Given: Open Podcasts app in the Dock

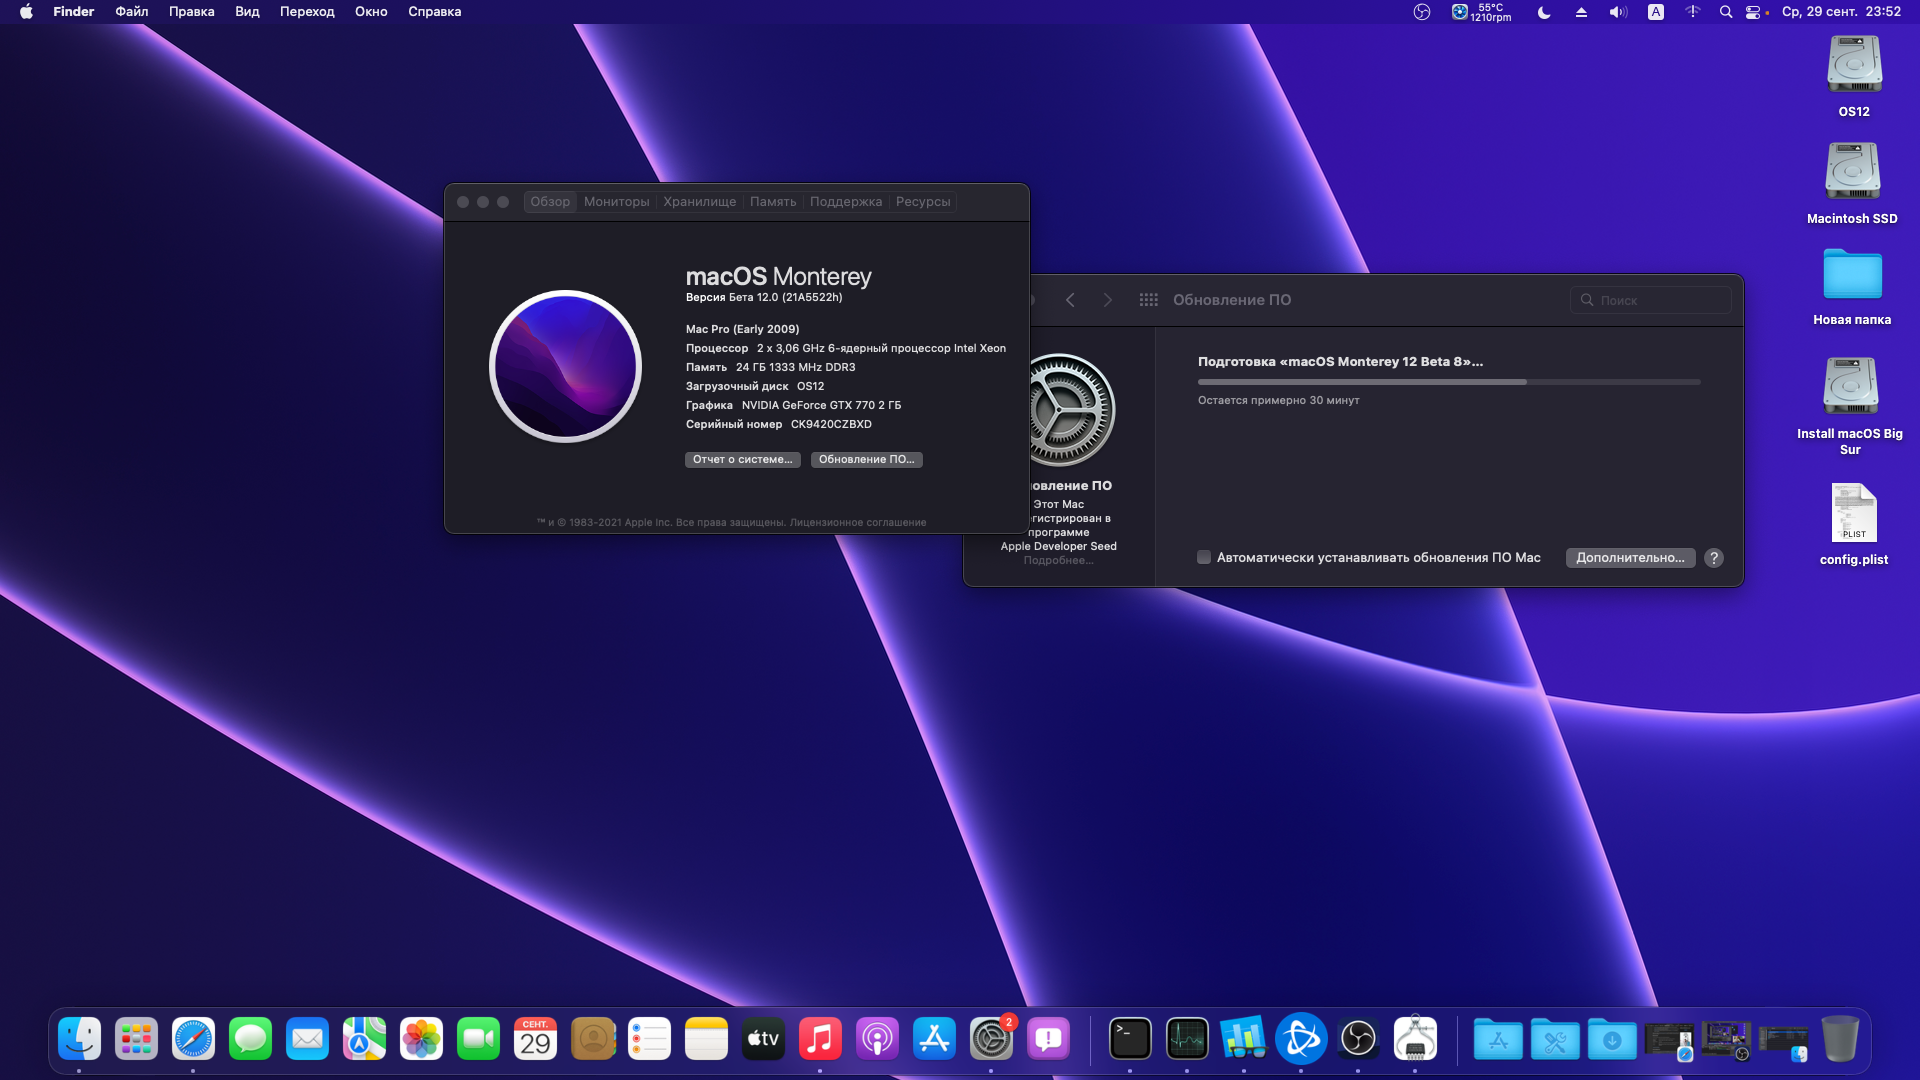Looking at the screenshot, I should [877, 1039].
